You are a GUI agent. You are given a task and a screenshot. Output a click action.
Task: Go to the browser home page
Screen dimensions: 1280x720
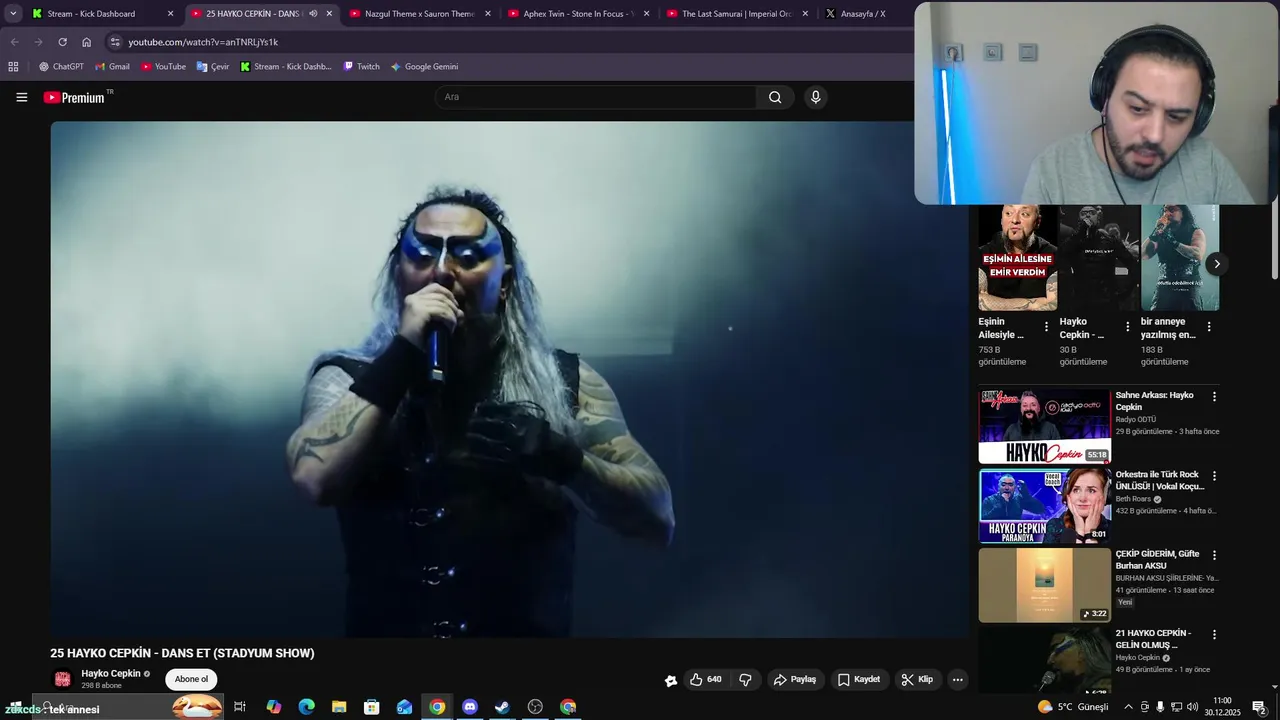coord(87,42)
